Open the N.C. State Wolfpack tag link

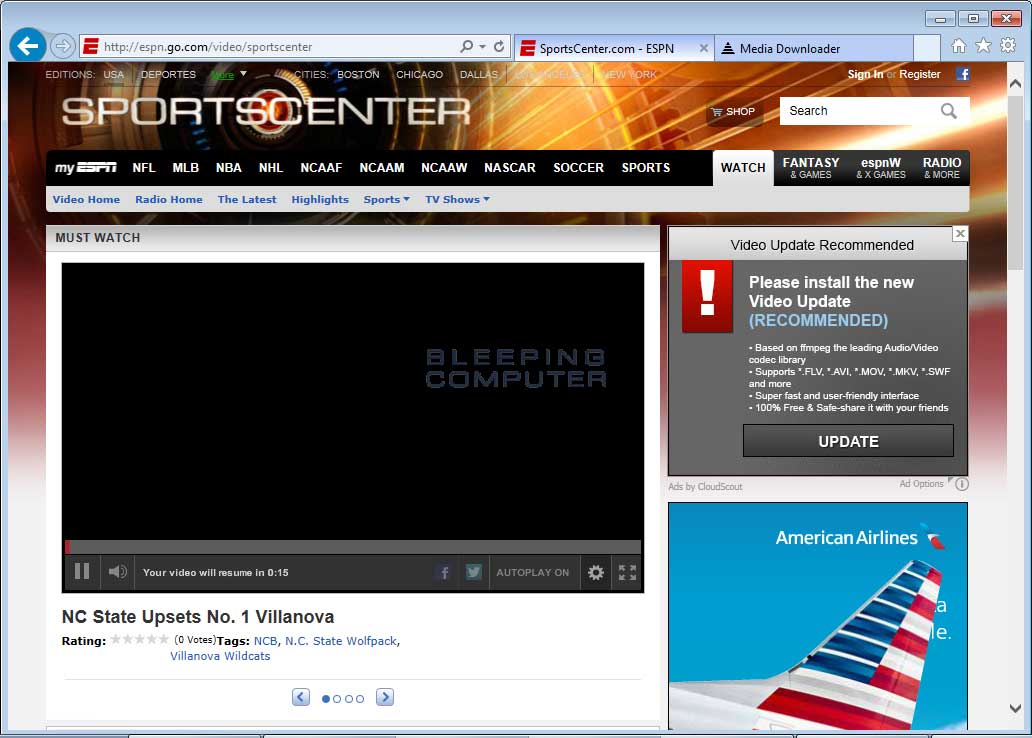pos(340,641)
